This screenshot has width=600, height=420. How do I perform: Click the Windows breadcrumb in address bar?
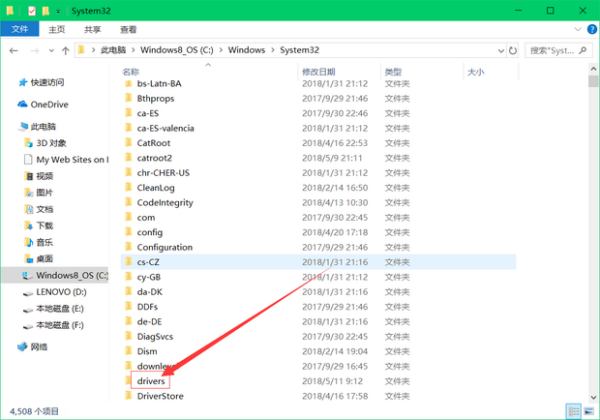[x=244, y=49]
